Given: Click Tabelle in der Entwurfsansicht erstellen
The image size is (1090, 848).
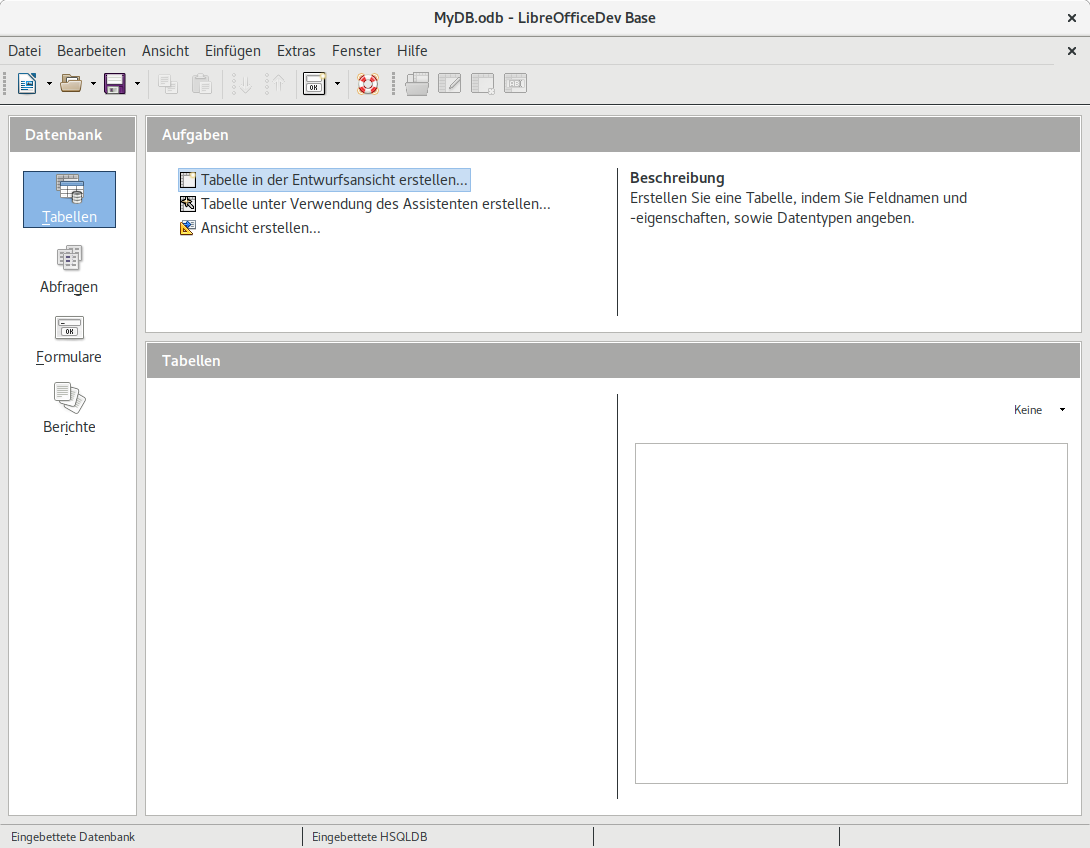Looking at the screenshot, I should (324, 180).
